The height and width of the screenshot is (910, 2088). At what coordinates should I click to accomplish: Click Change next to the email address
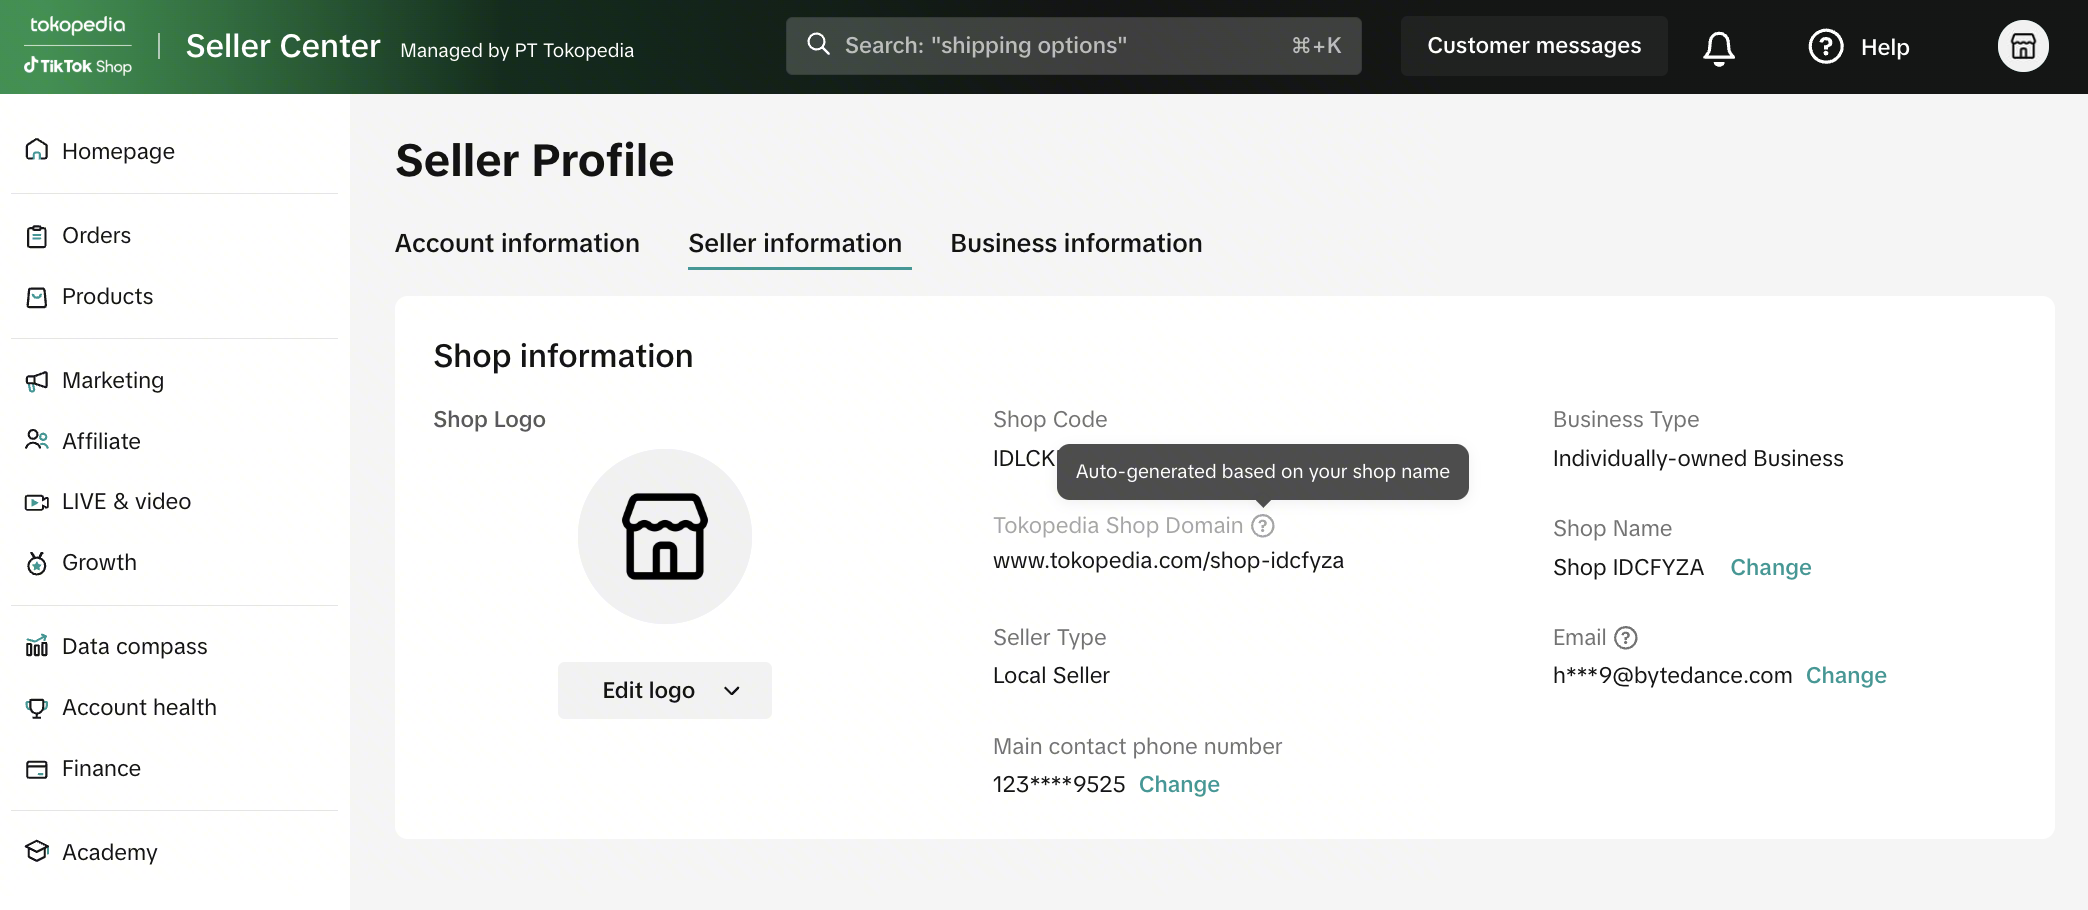[x=1845, y=676]
